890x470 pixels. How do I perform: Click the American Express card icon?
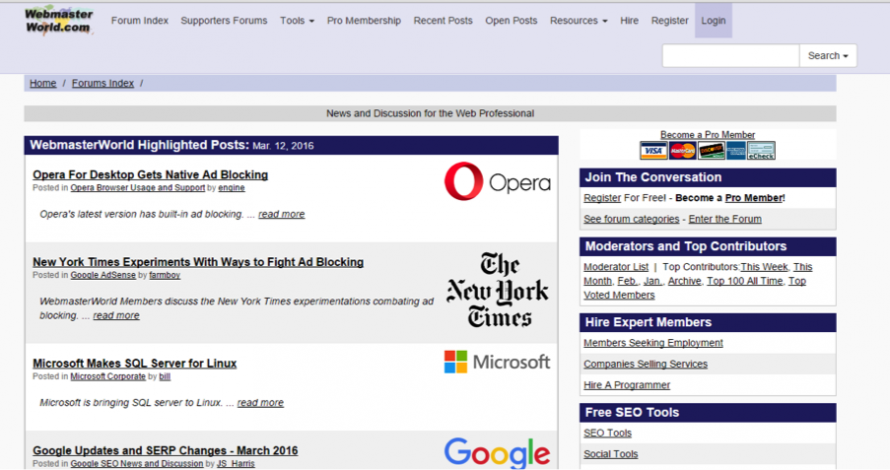click(736, 150)
